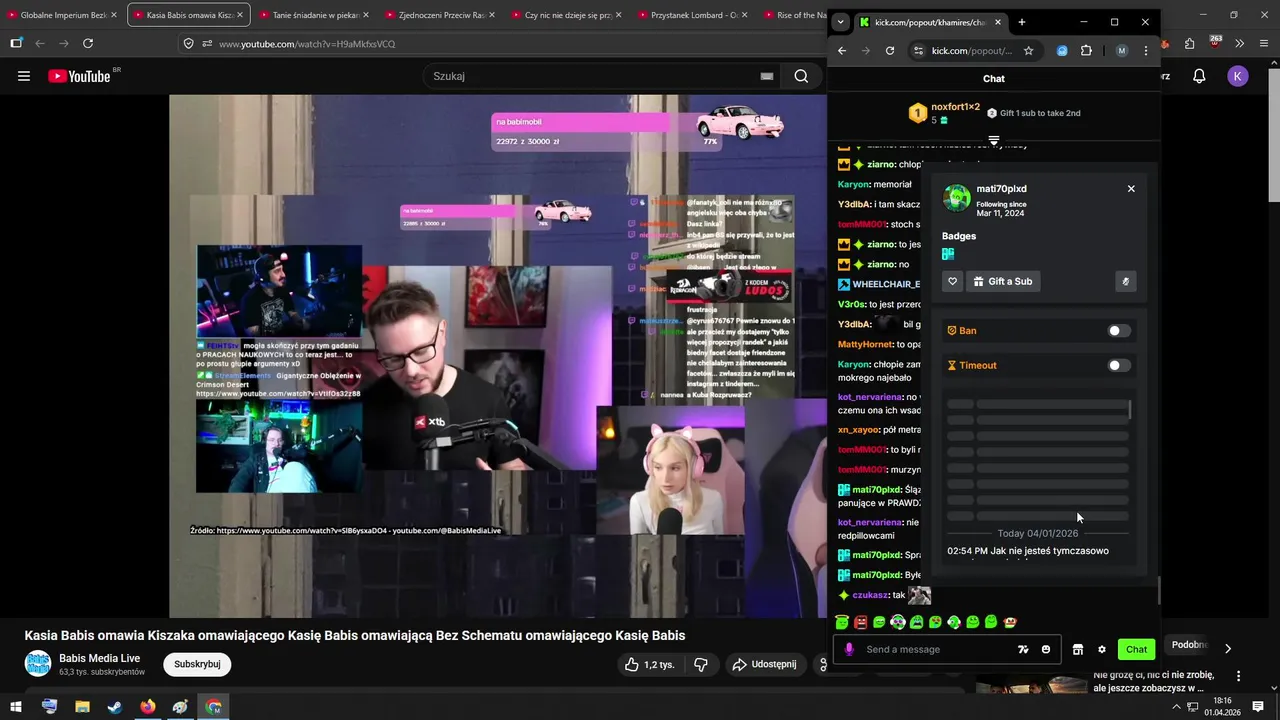Open the on-screen keyboard in YouTube search

tap(767, 76)
